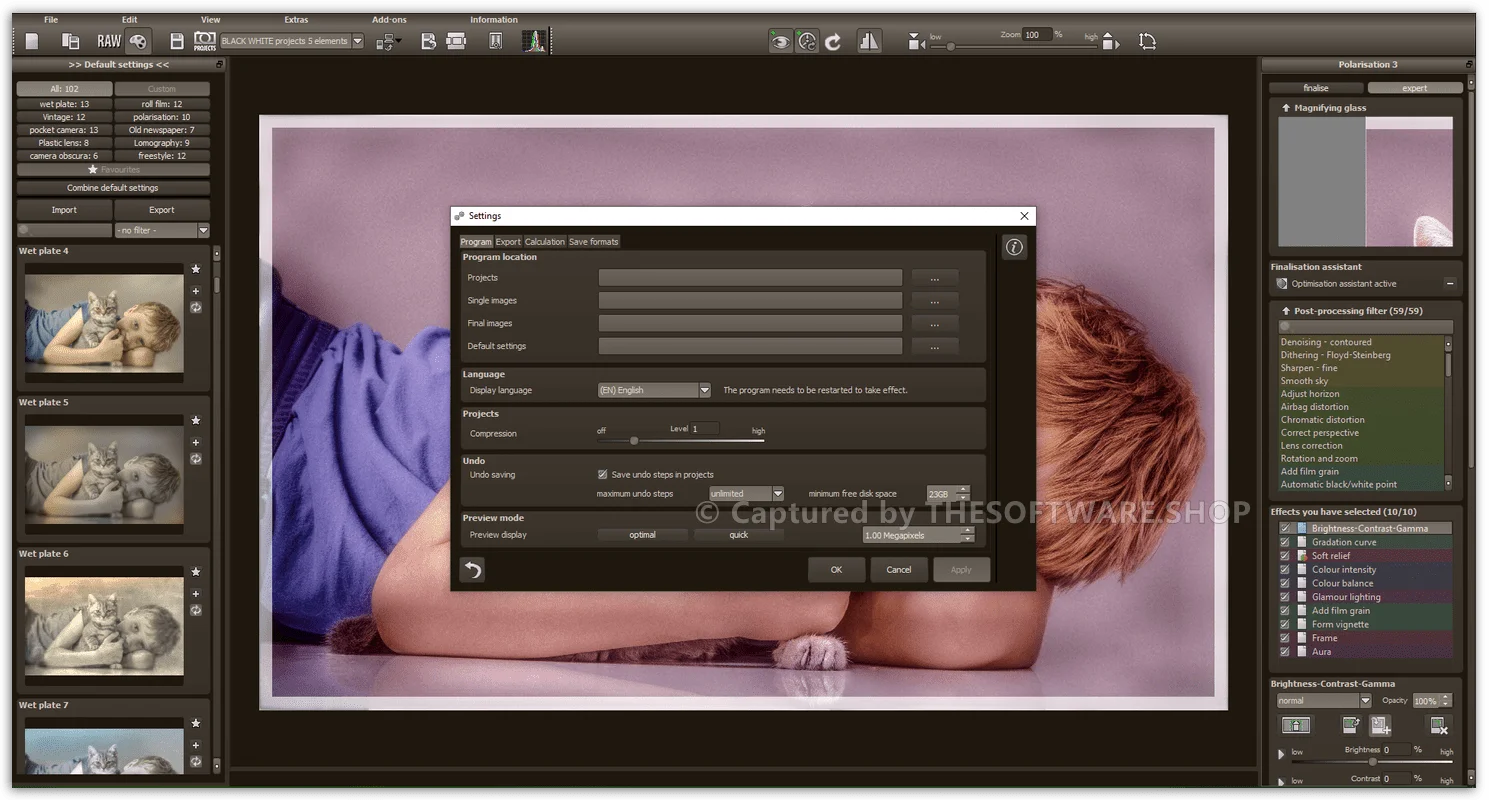Screen dimensions: 1489x800
Task: Open the Extras menu
Action: pyautogui.click(x=296, y=20)
